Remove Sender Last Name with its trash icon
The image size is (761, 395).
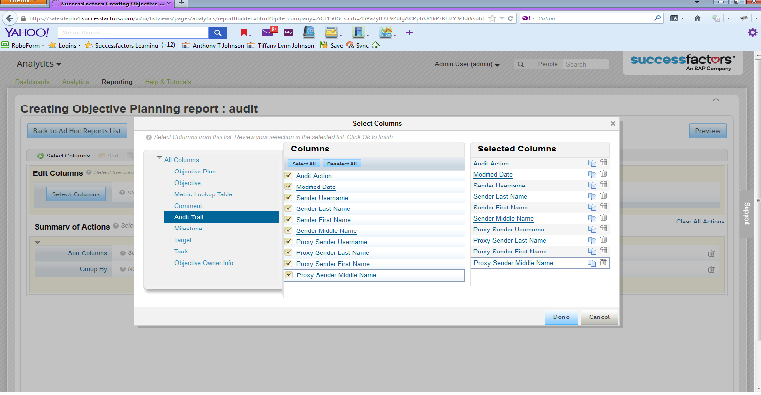603,196
